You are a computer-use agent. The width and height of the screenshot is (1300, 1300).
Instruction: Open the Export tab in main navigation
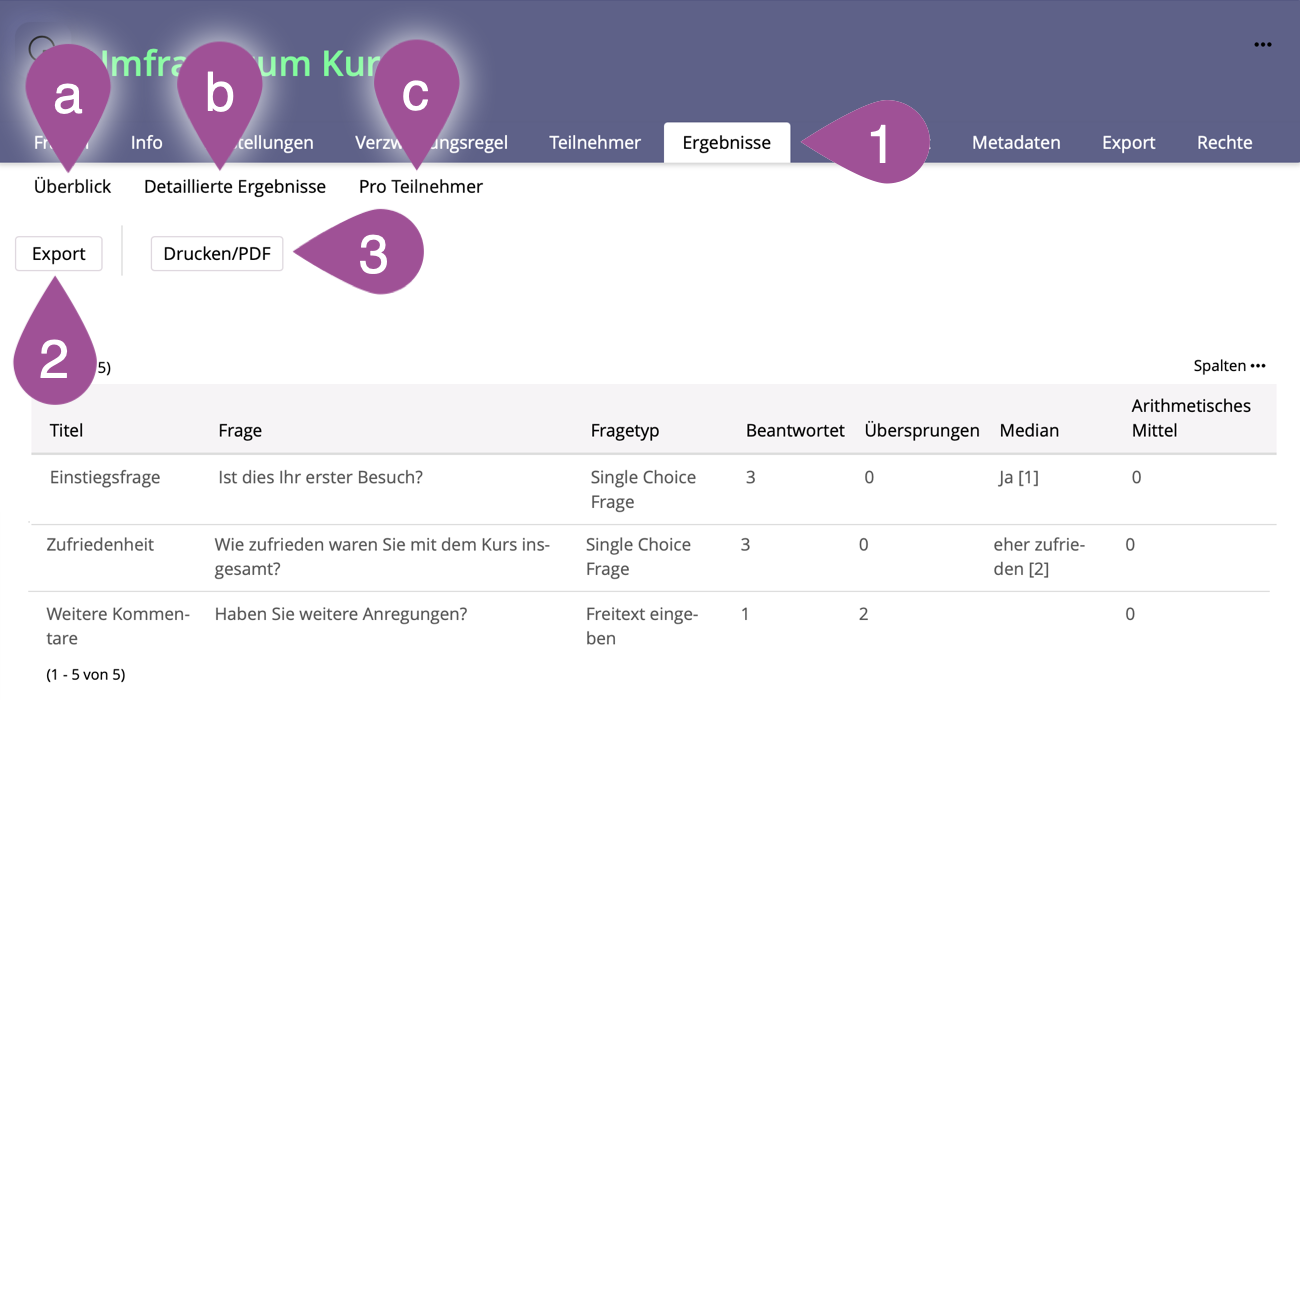(x=1128, y=143)
